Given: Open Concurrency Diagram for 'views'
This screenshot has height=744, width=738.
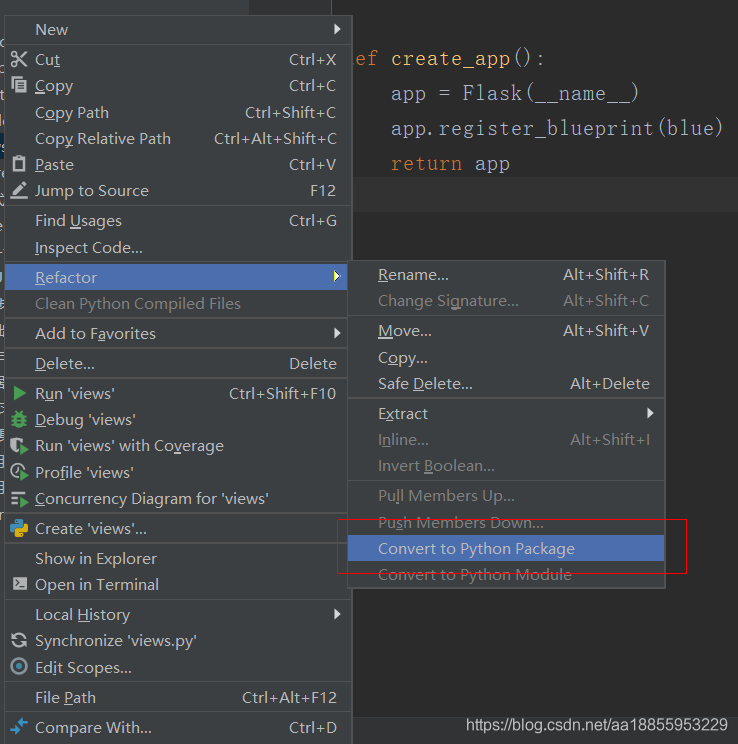Looking at the screenshot, I should coord(178,499).
